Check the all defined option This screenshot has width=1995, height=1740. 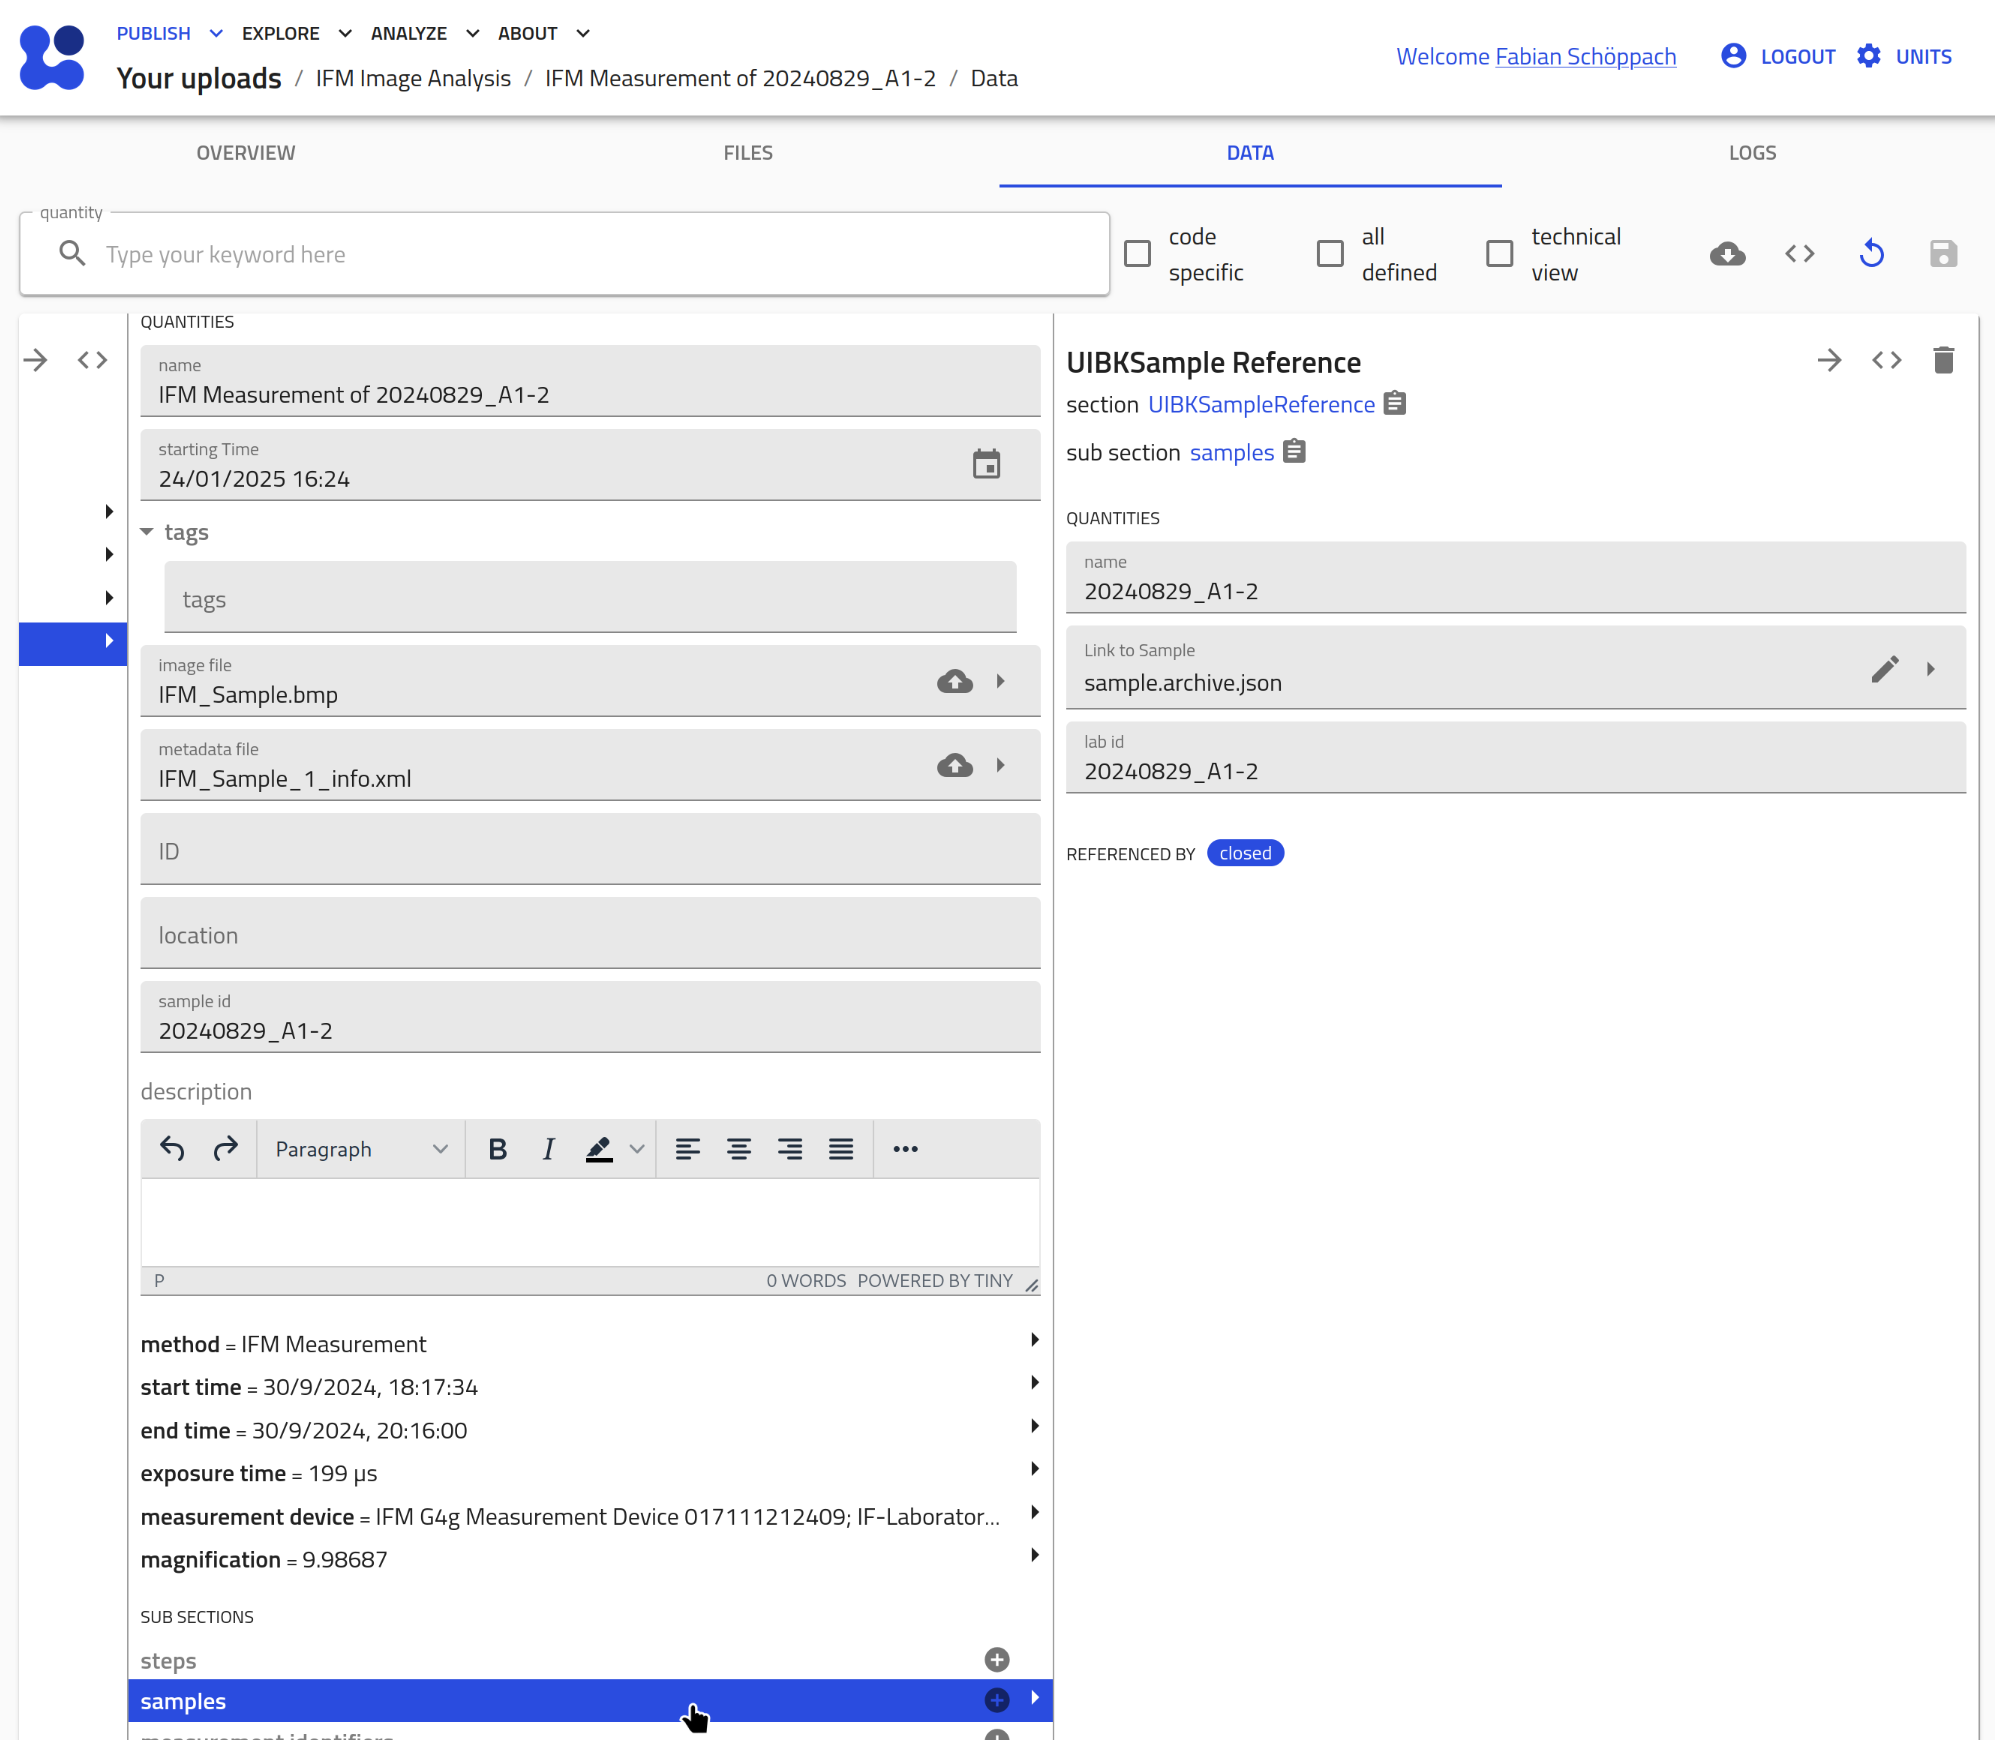pos(1330,254)
